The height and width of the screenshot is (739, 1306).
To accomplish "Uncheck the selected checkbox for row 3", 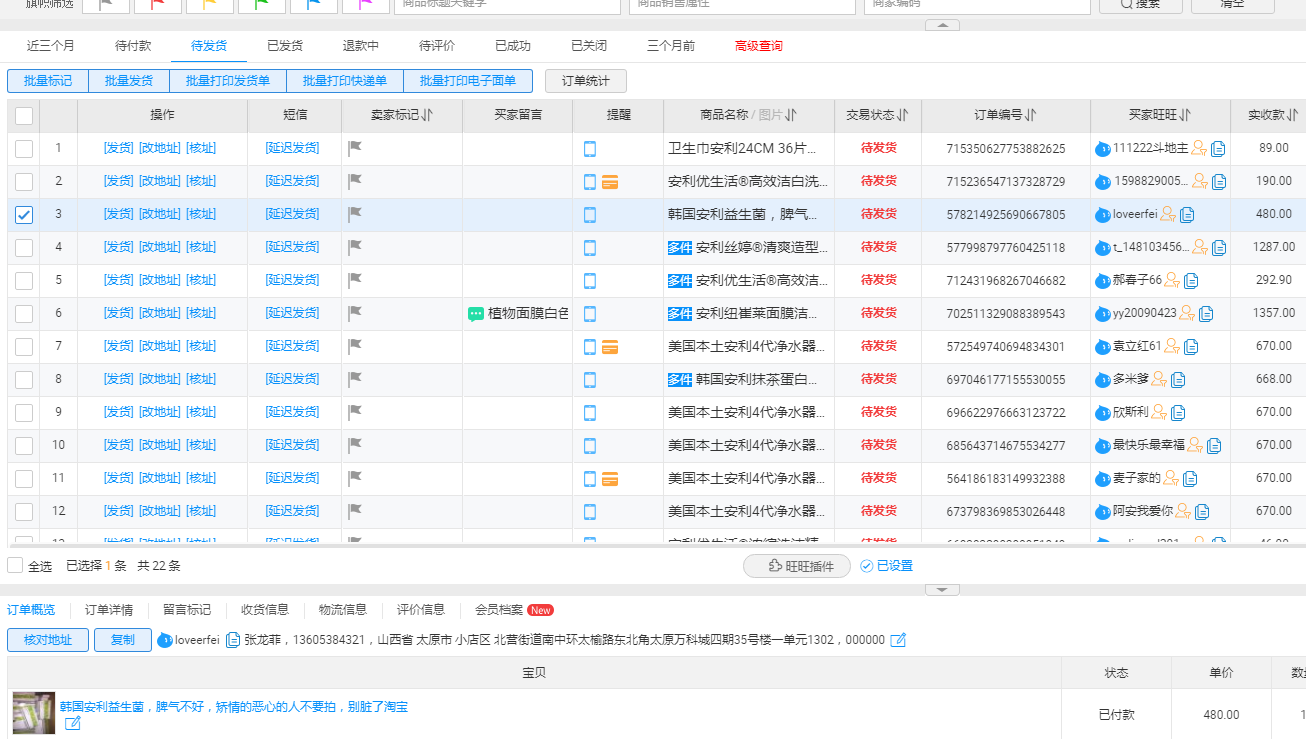I will coord(24,215).
